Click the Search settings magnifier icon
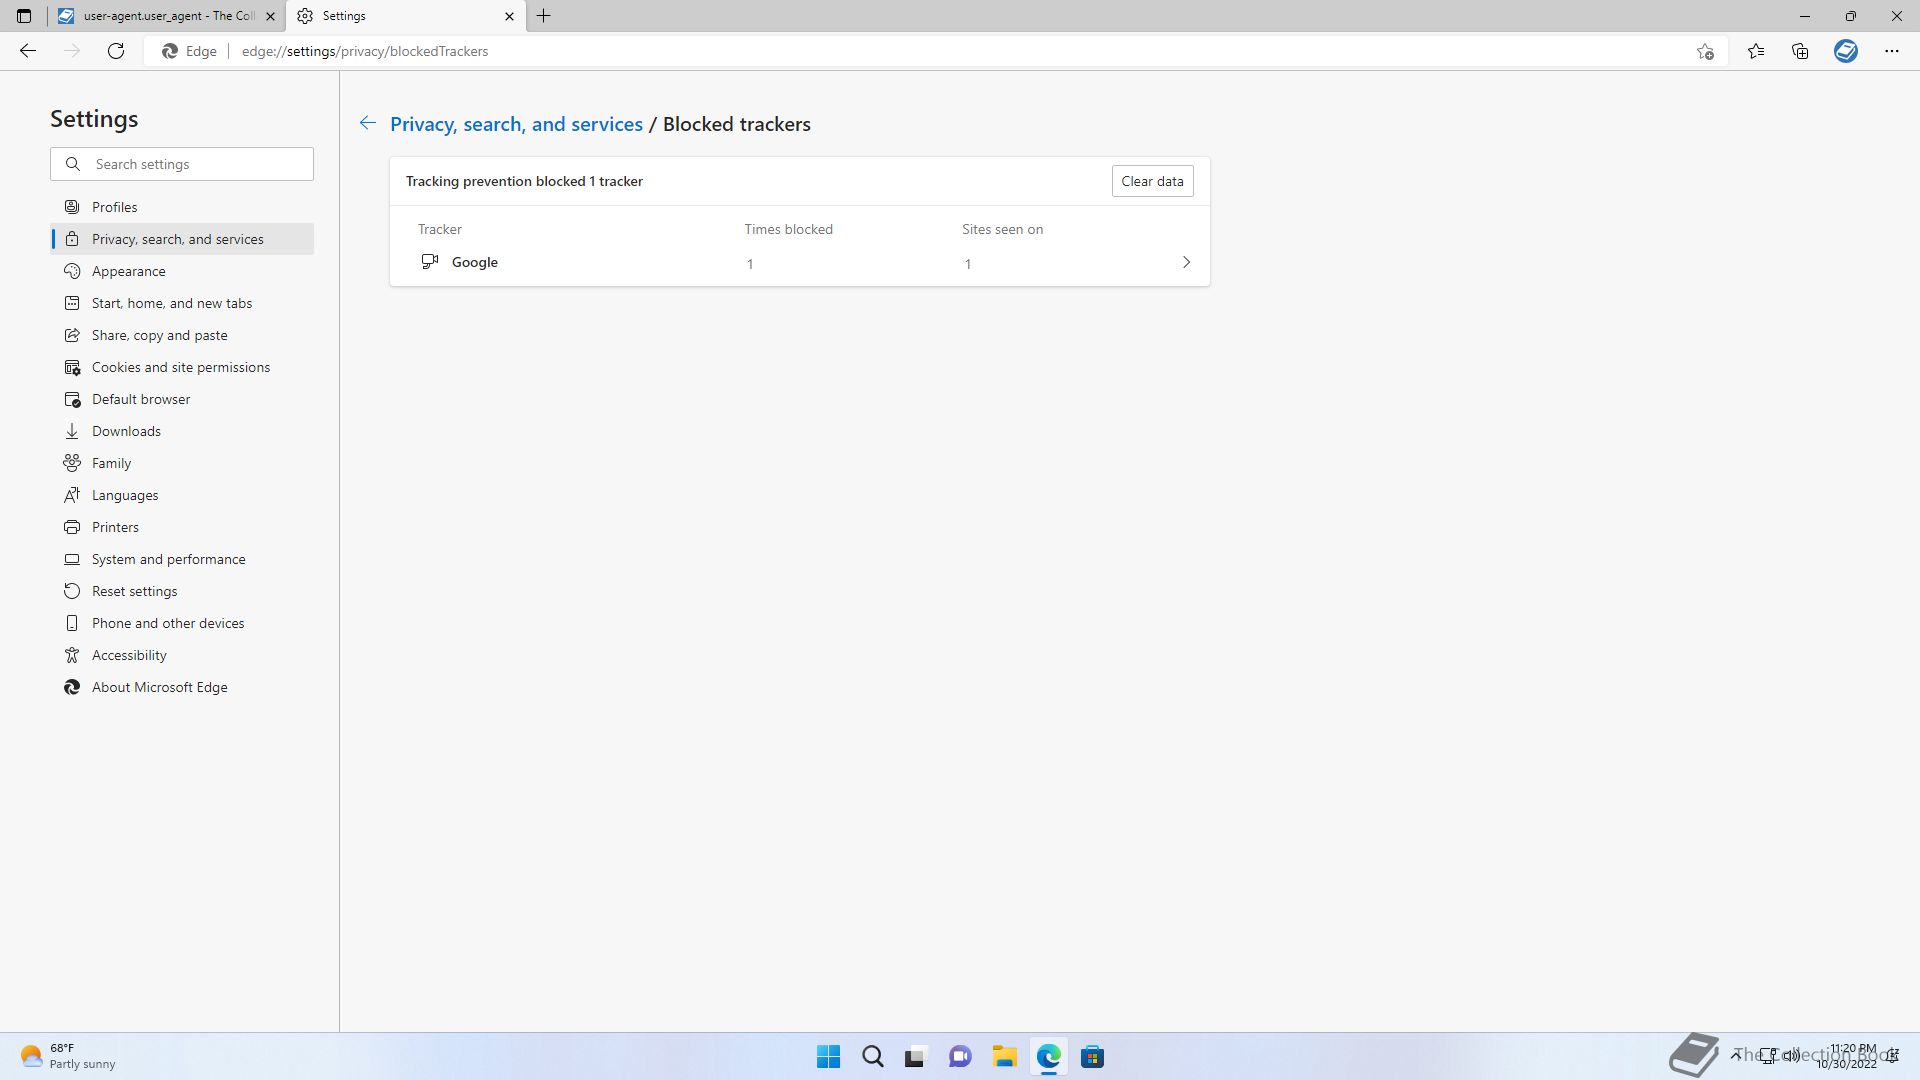The width and height of the screenshot is (1920, 1080). tap(73, 164)
